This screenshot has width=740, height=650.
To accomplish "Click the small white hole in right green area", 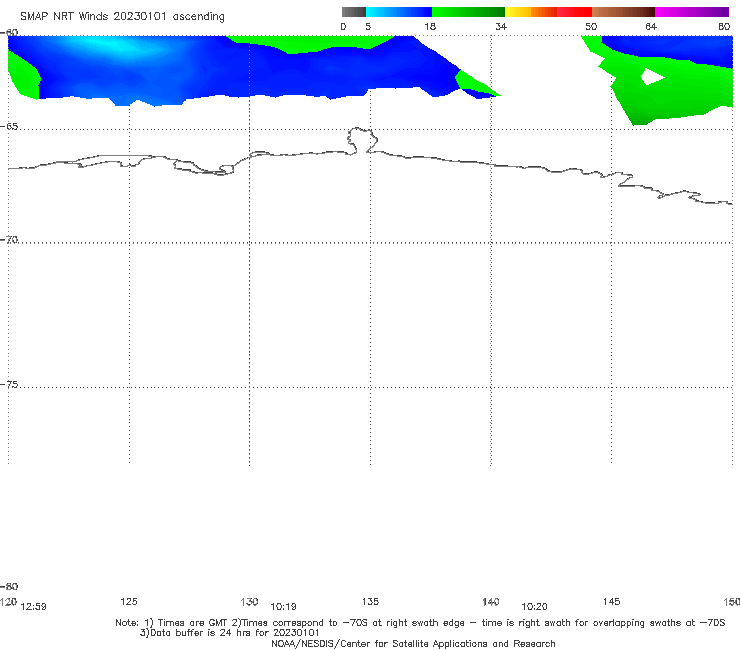I will [x=652, y=76].
